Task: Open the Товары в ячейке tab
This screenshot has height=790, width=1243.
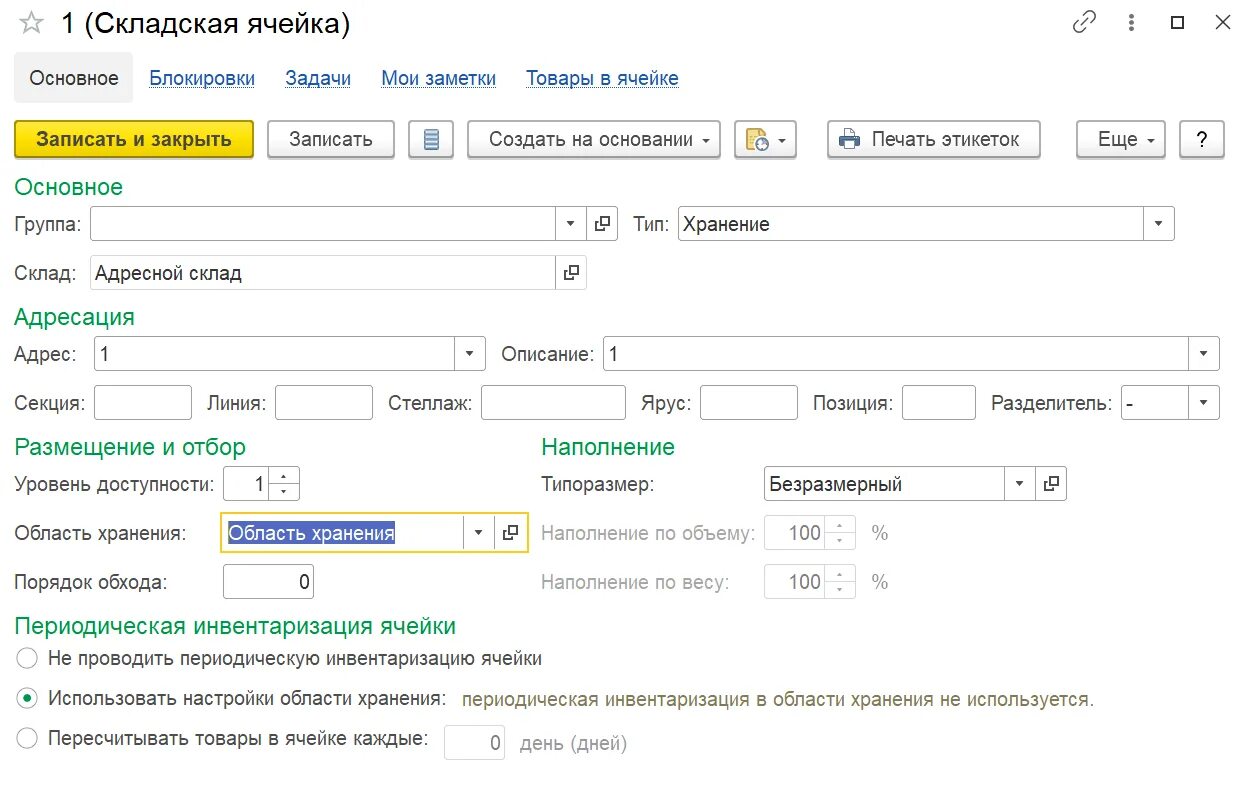Action: (602, 78)
